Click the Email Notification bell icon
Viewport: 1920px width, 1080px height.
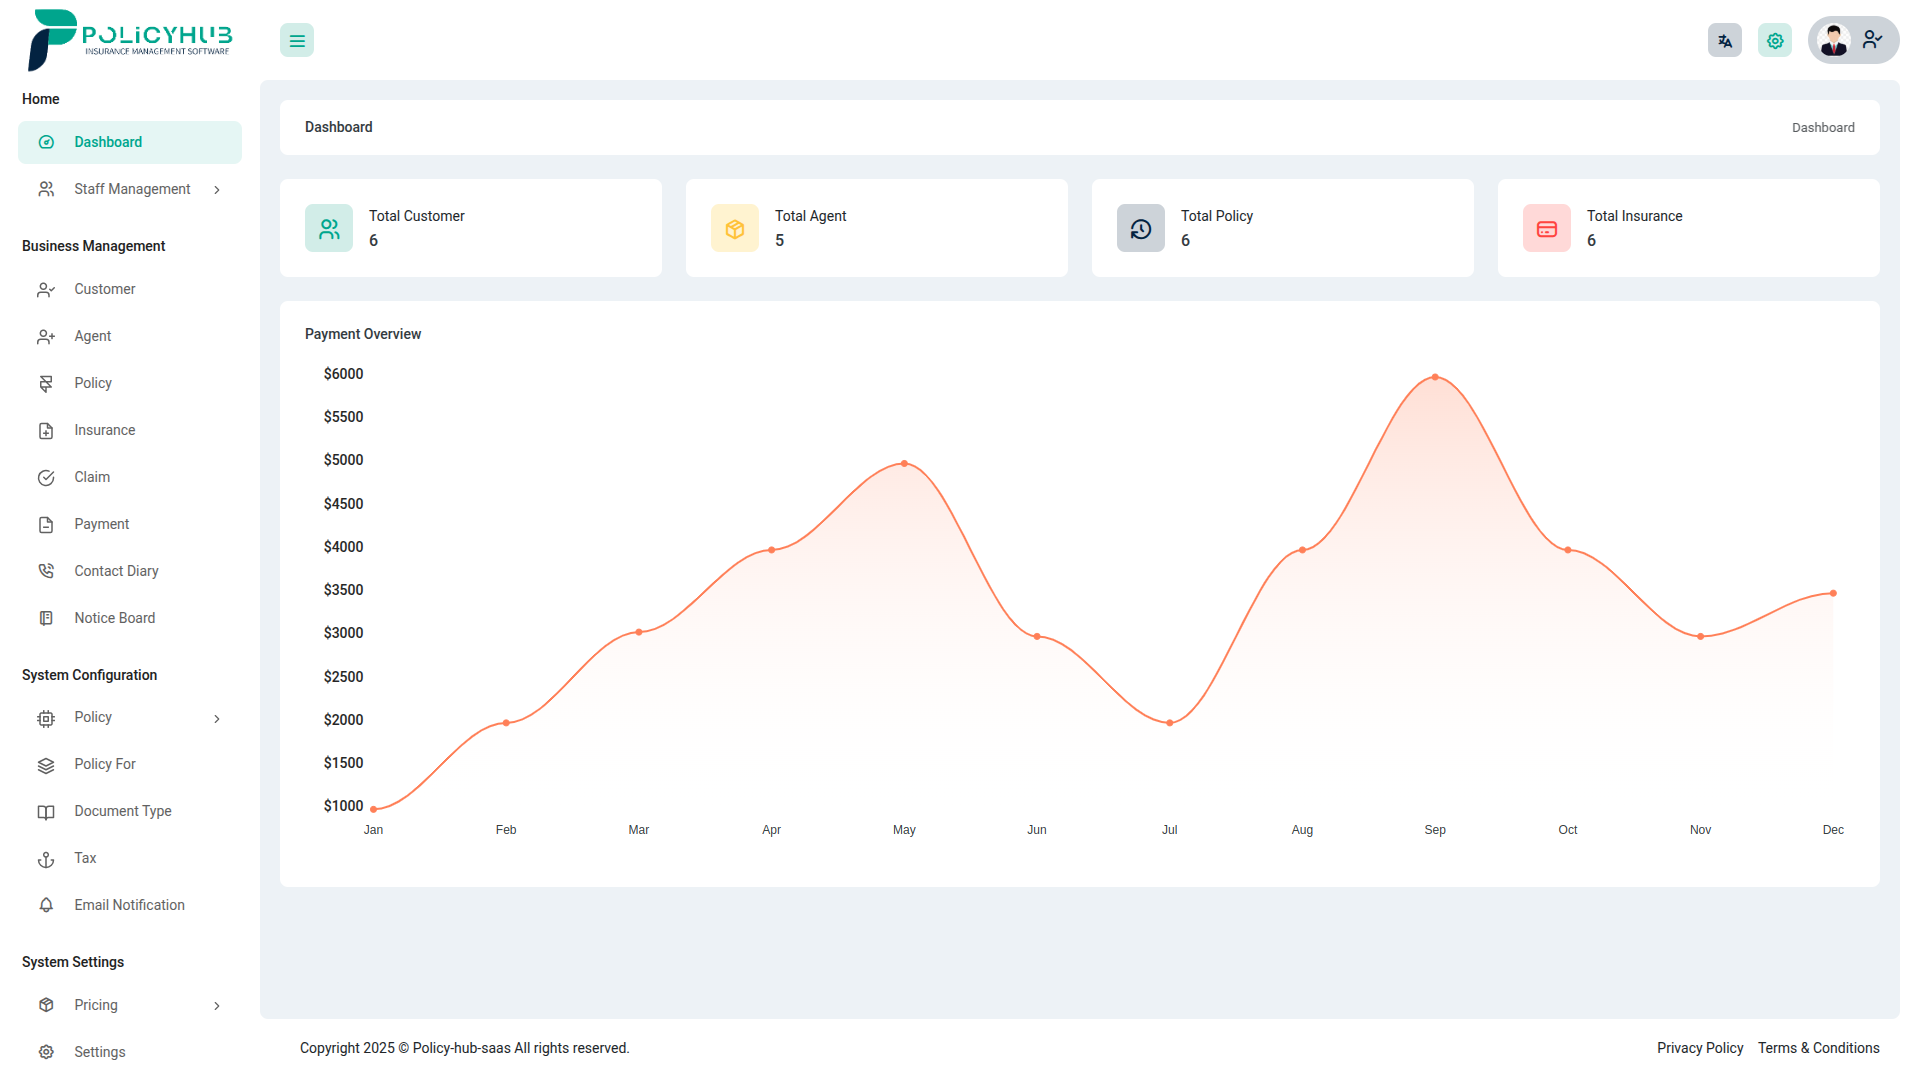pos(46,906)
